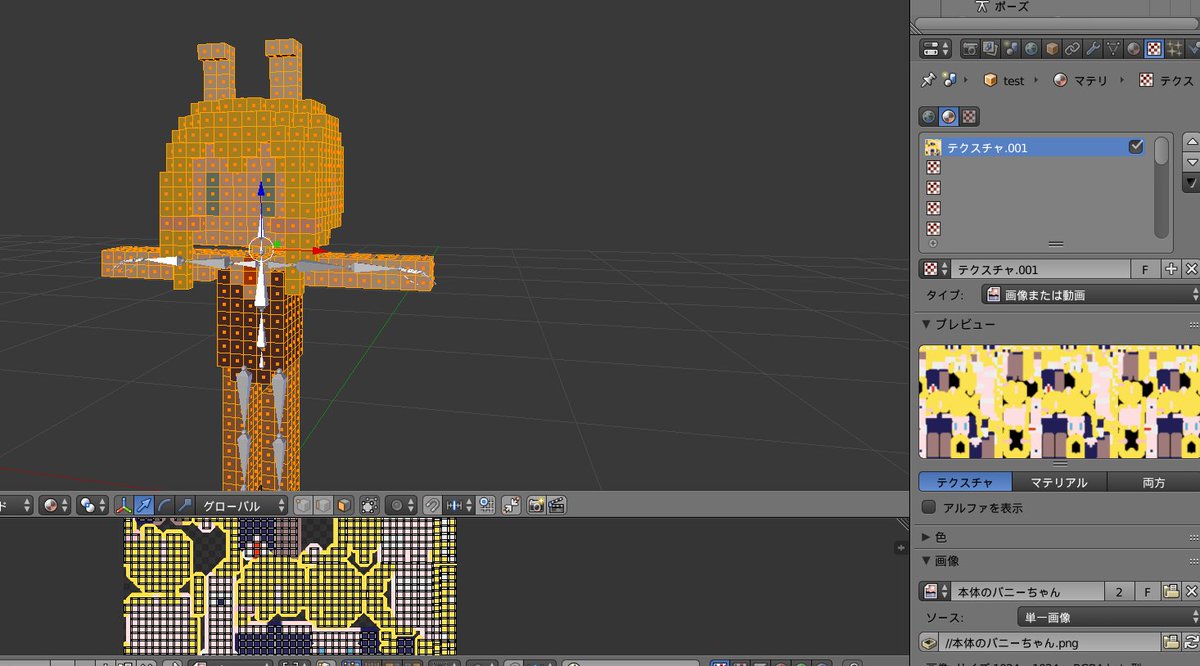Viewport: 1200px width, 666px height.
Task: Click the OpenGL render camera icon
Action: (536, 505)
